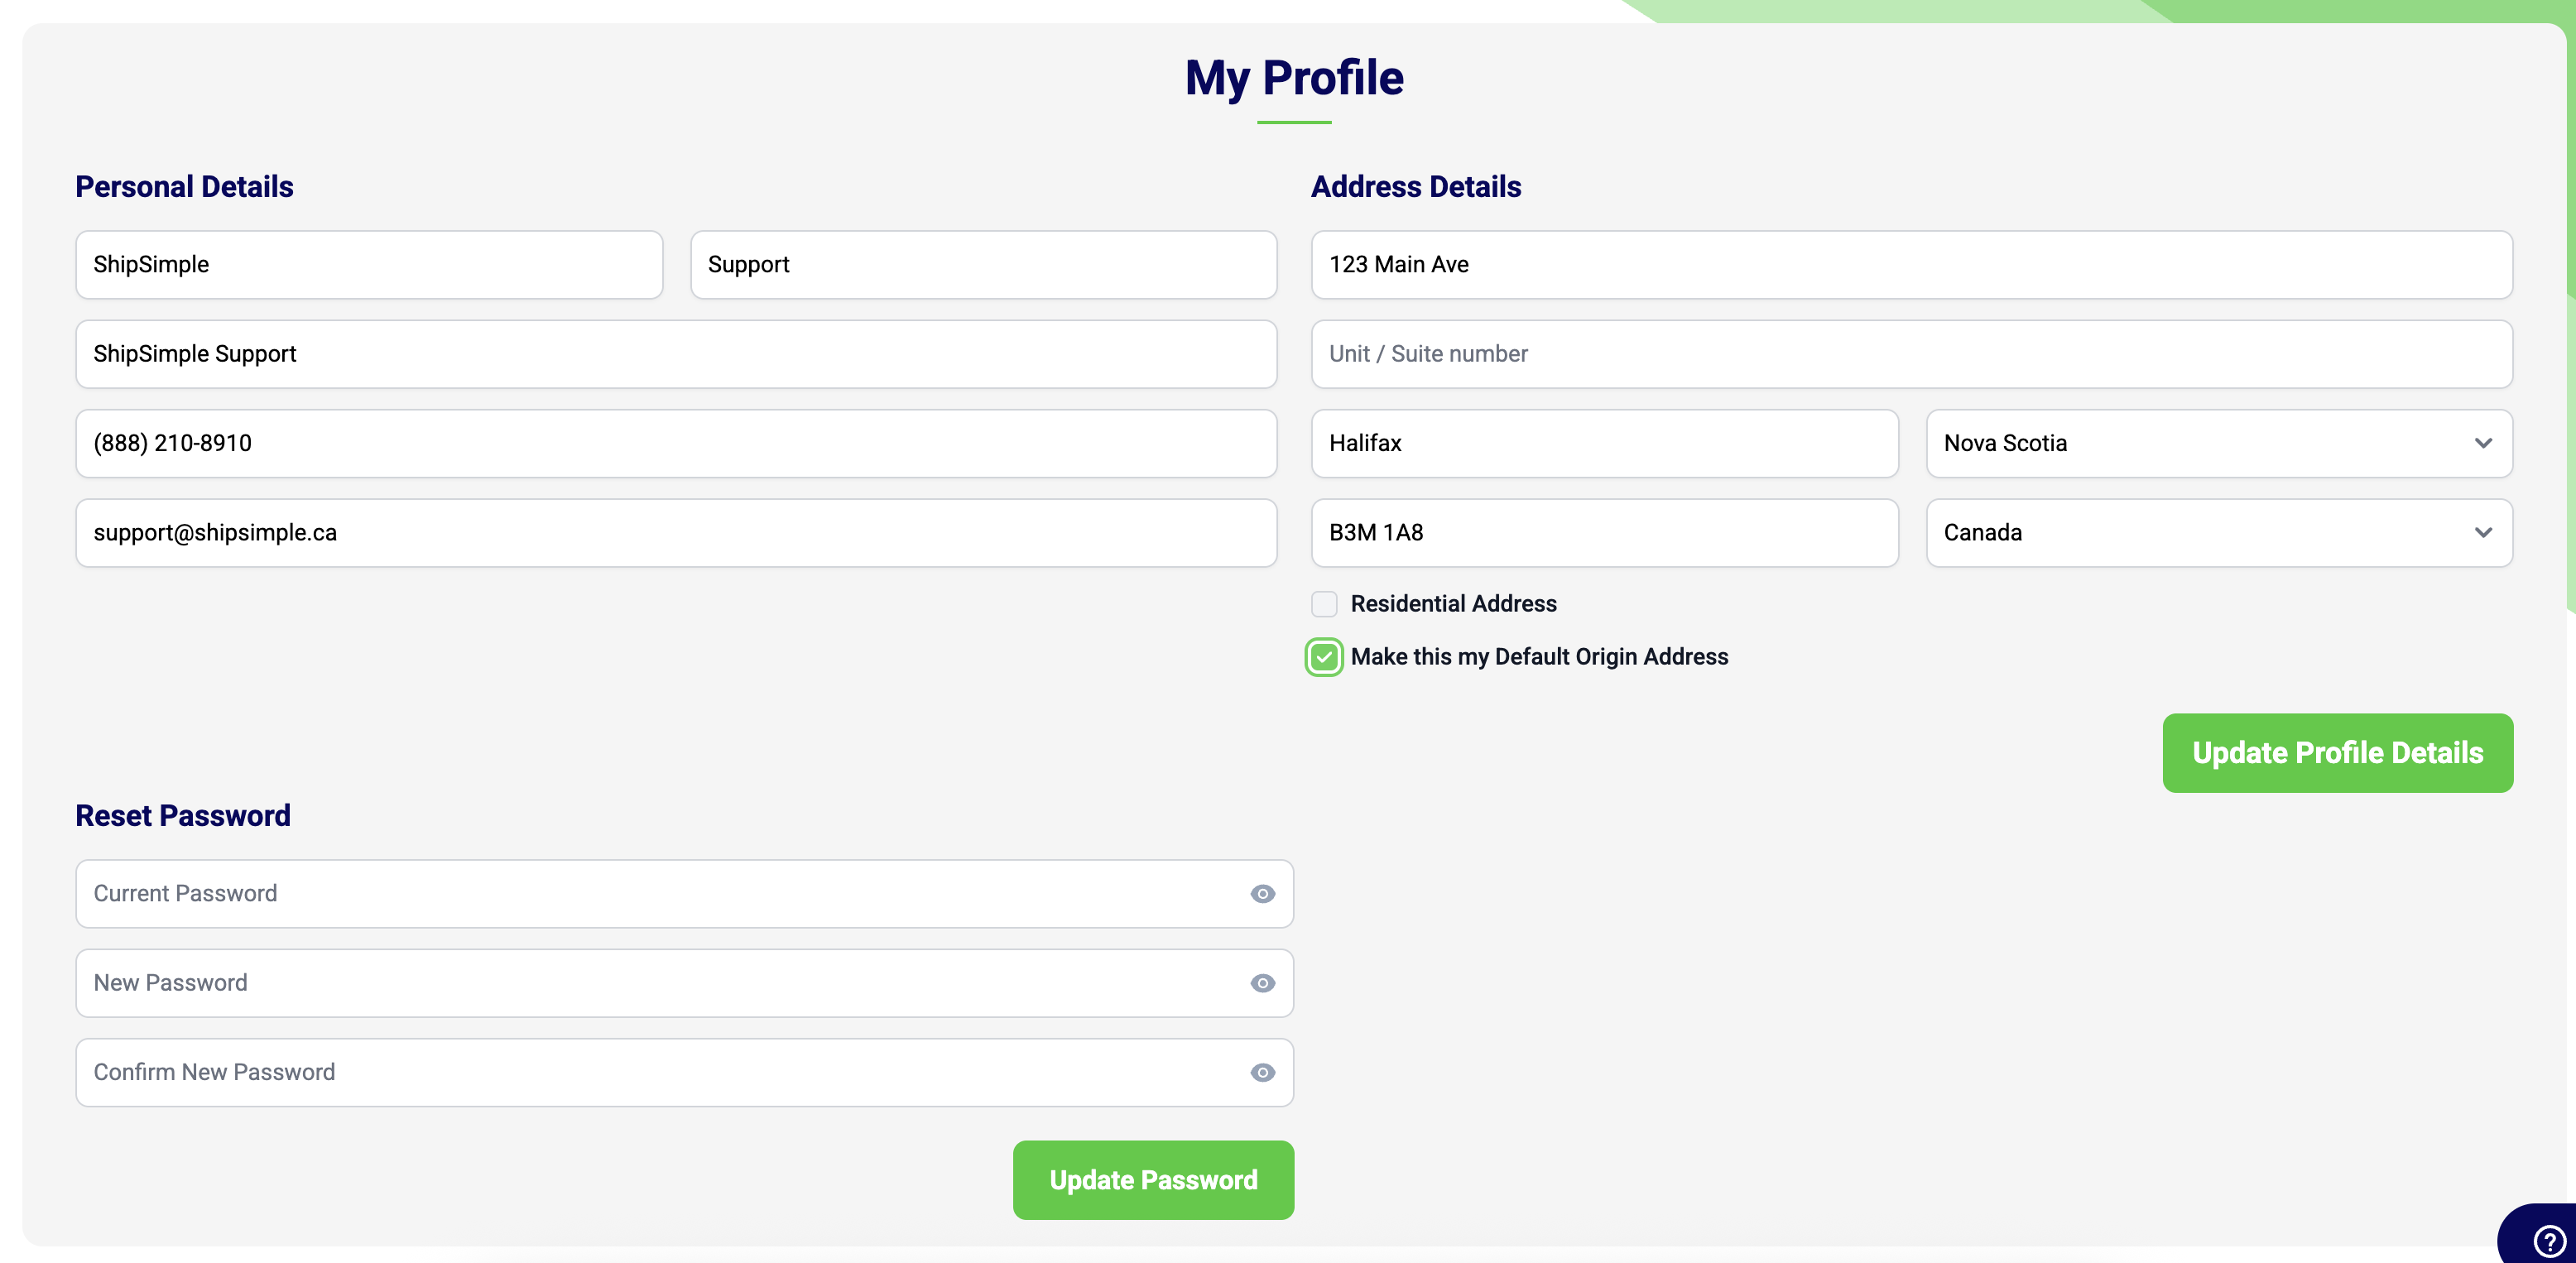Edit the support@shipsimple.ca email field
This screenshot has height=1263, width=2576.
point(676,533)
